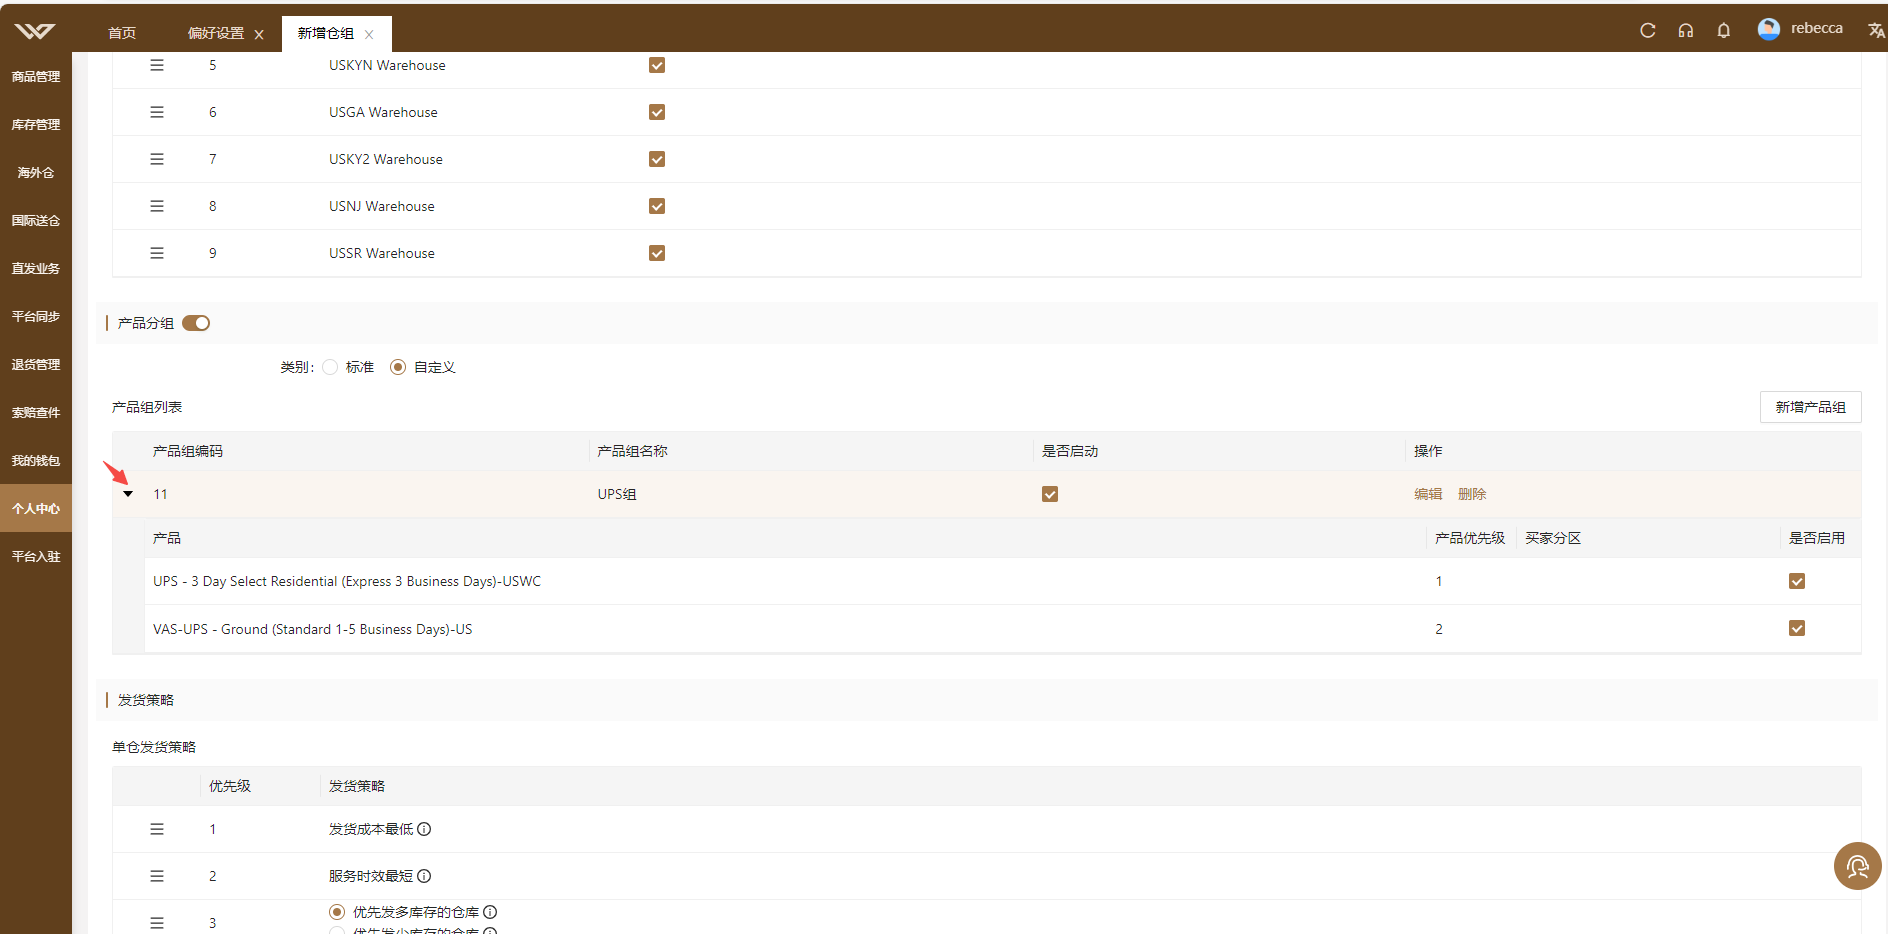Screen dimensions: 1888x934
Task: Switch to the 偏好设置 tab
Action: [216, 33]
